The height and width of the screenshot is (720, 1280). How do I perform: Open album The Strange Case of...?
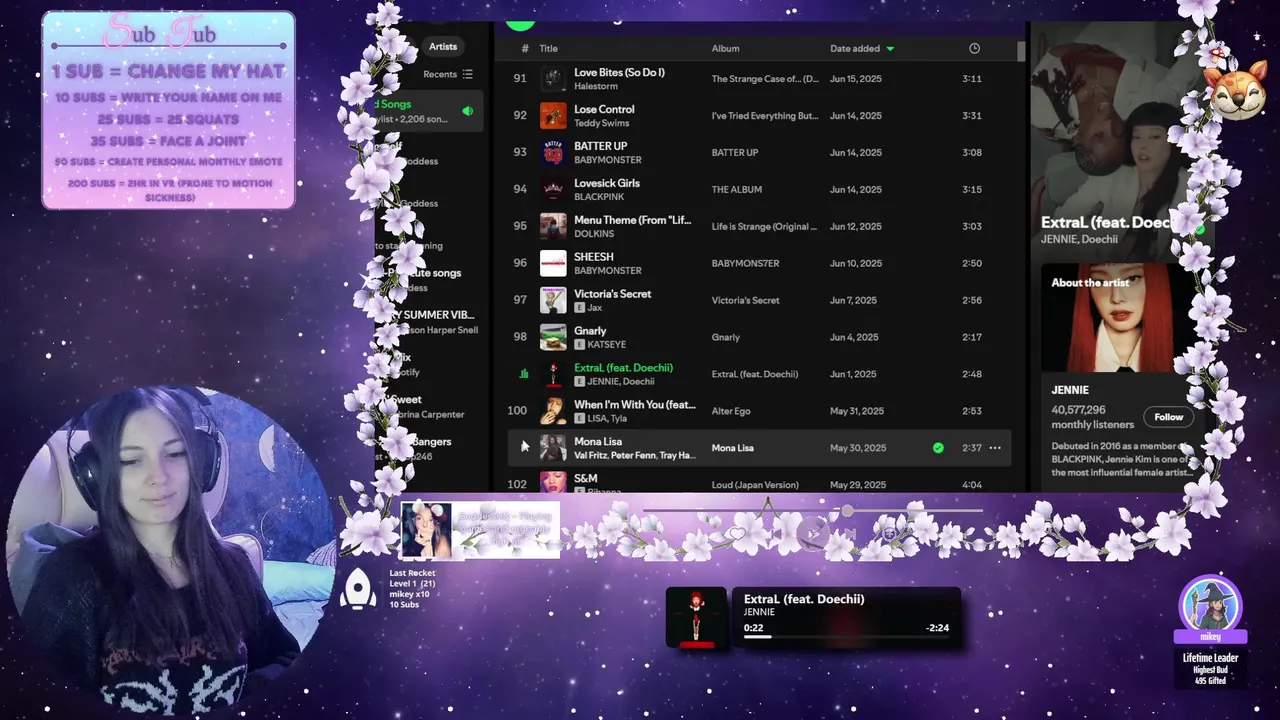tap(765, 79)
